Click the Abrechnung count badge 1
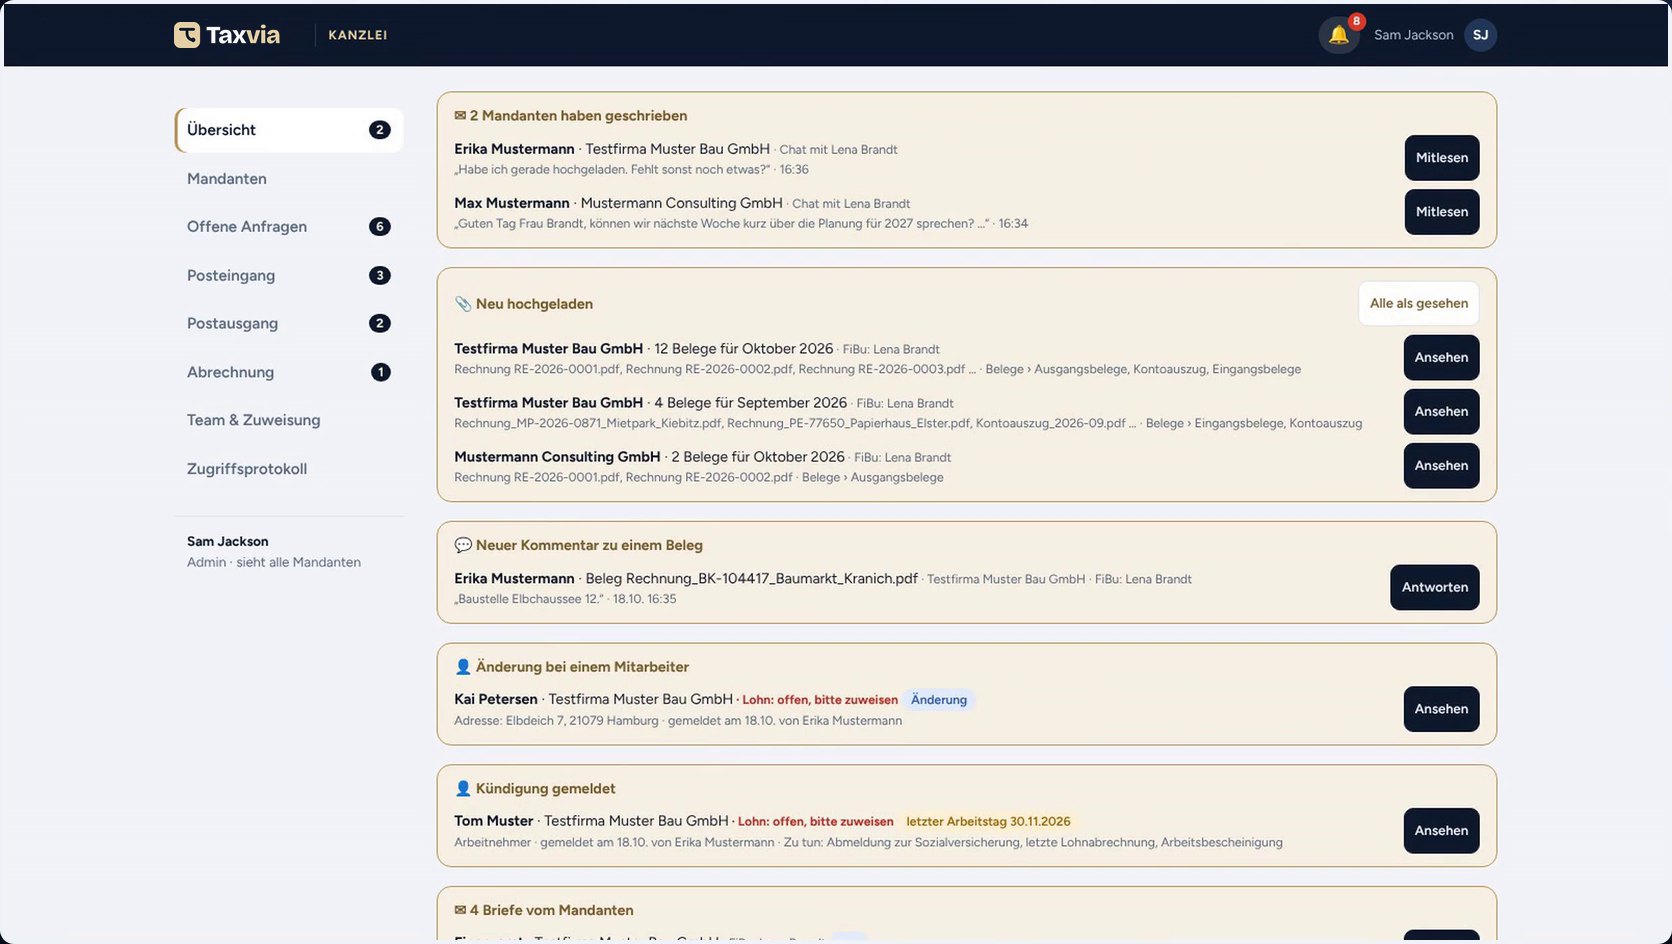1672x944 pixels. coord(380,372)
